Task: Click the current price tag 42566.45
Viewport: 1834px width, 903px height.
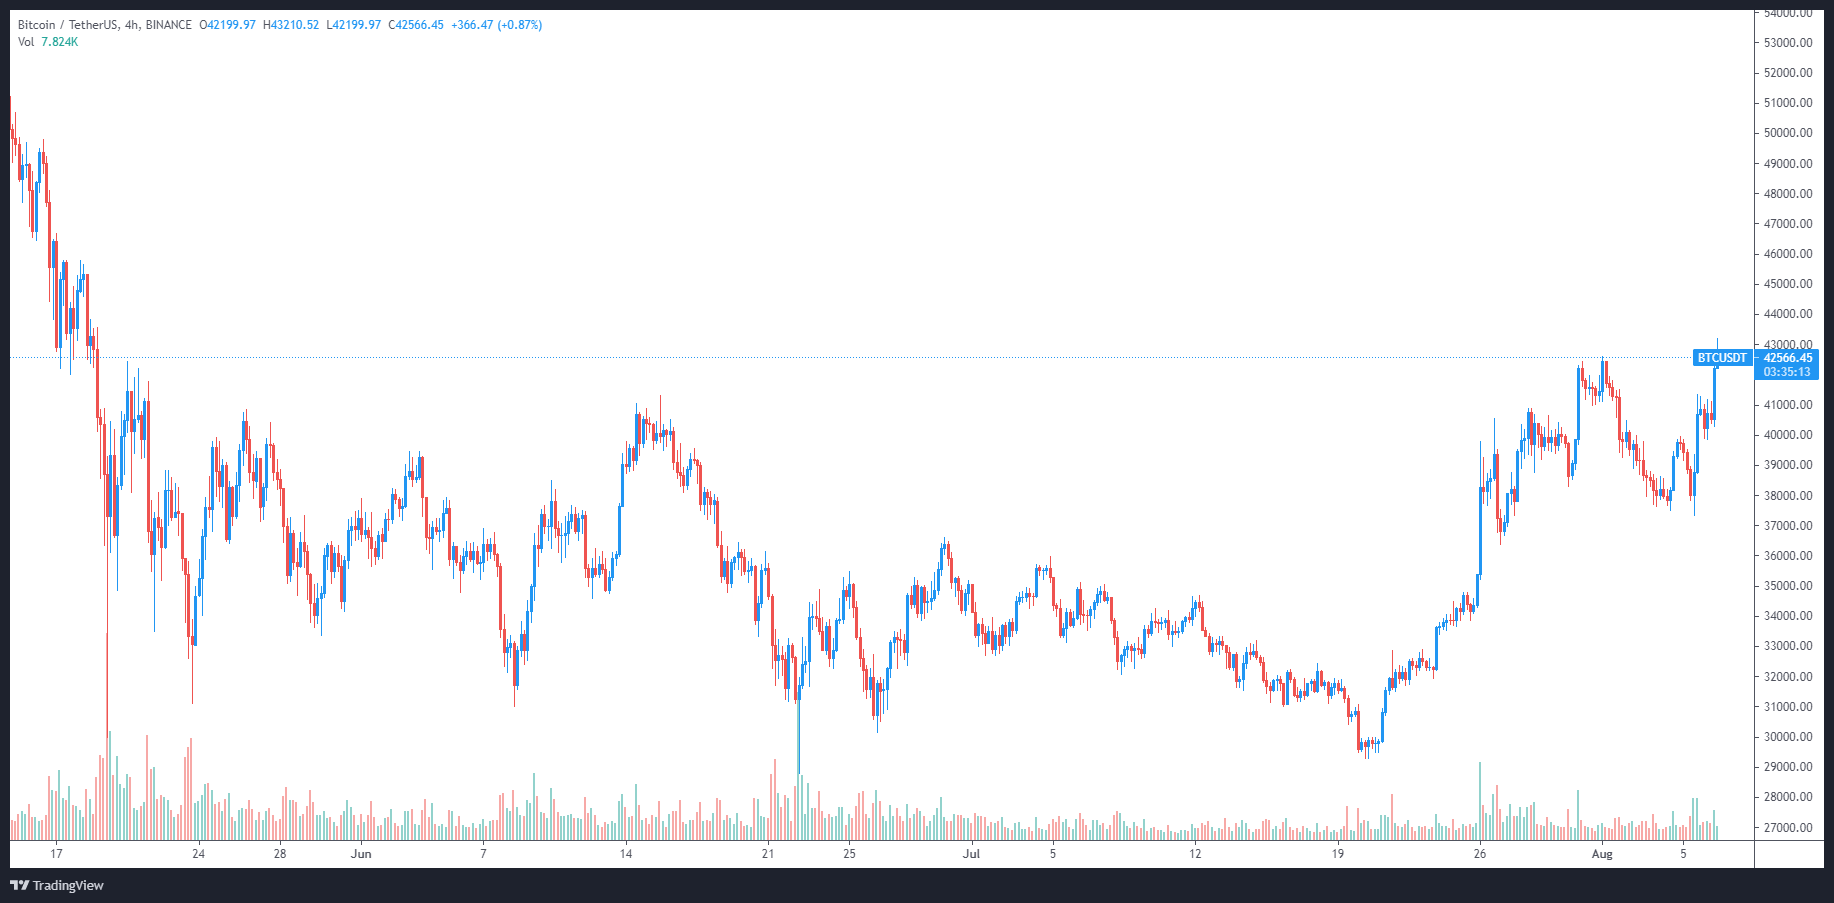Action: pyautogui.click(x=1787, y=358)
